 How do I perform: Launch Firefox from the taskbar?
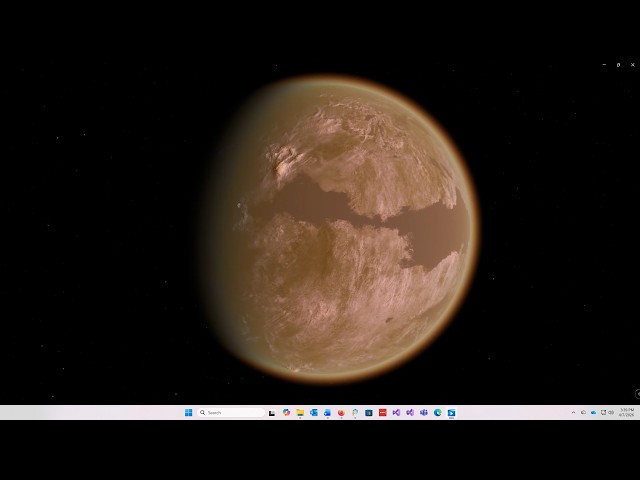pyautogui.click(x=341, y=413)
